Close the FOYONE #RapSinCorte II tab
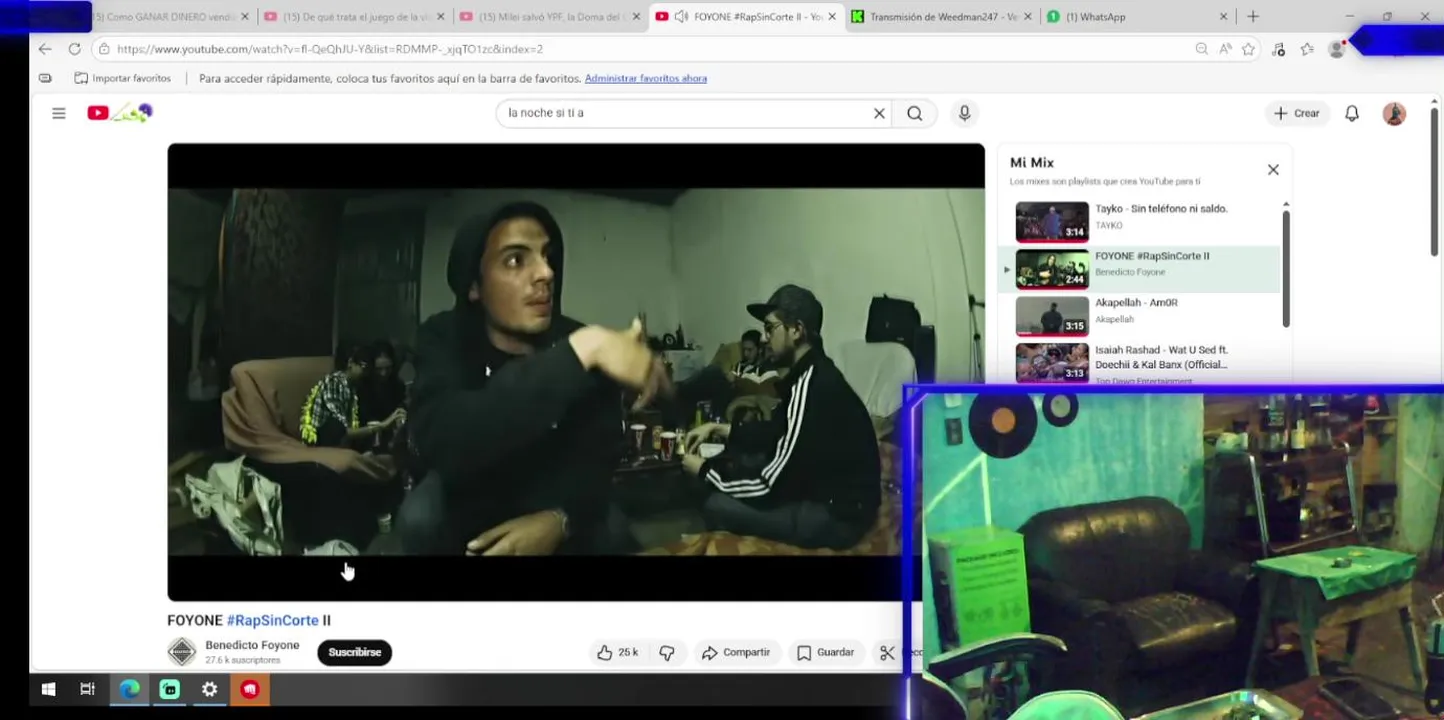The width and height of the screenshot is (1444, 720). coord(831,17)
